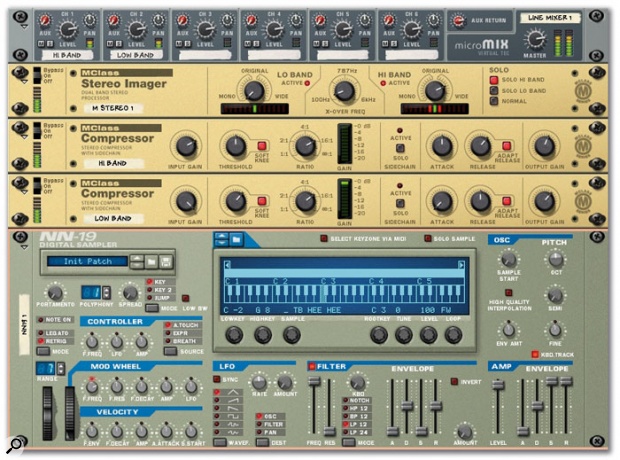Screen dimensions: 620x460
Task: Click the Low Band compressor bypass switch
Action: point(37,186)
